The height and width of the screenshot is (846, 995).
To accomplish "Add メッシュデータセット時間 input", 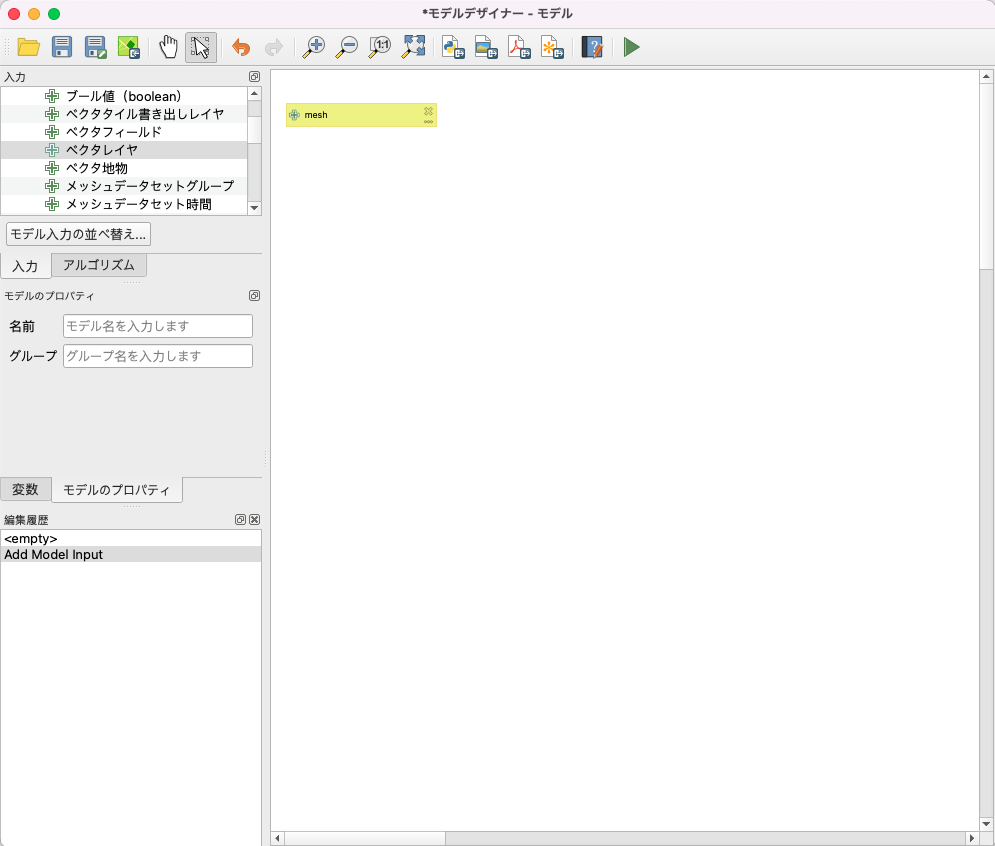I will tap(124, 204).
